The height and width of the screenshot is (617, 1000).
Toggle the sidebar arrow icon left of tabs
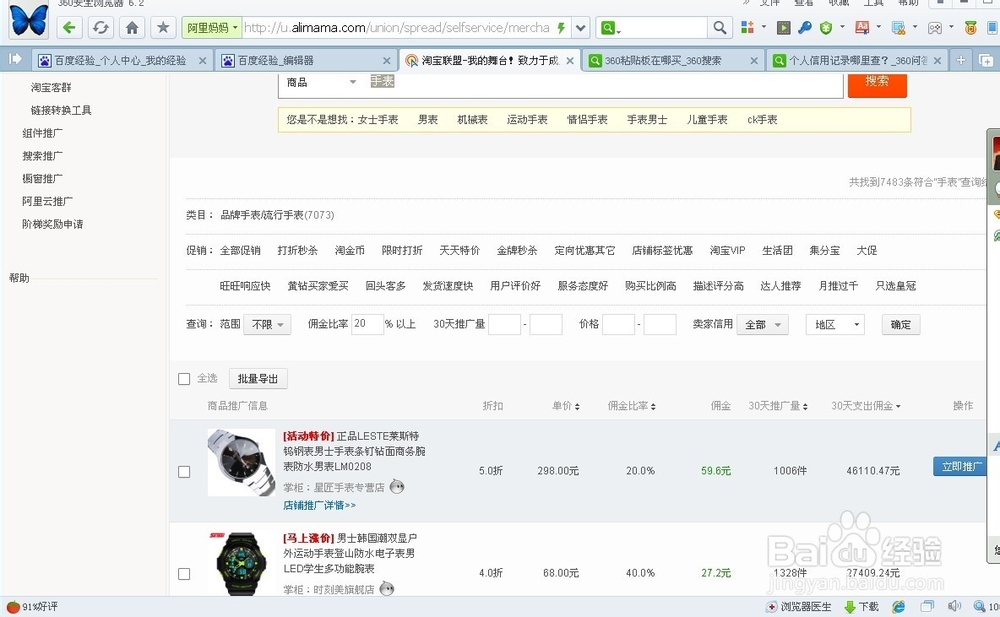click(x=15, y=59)
